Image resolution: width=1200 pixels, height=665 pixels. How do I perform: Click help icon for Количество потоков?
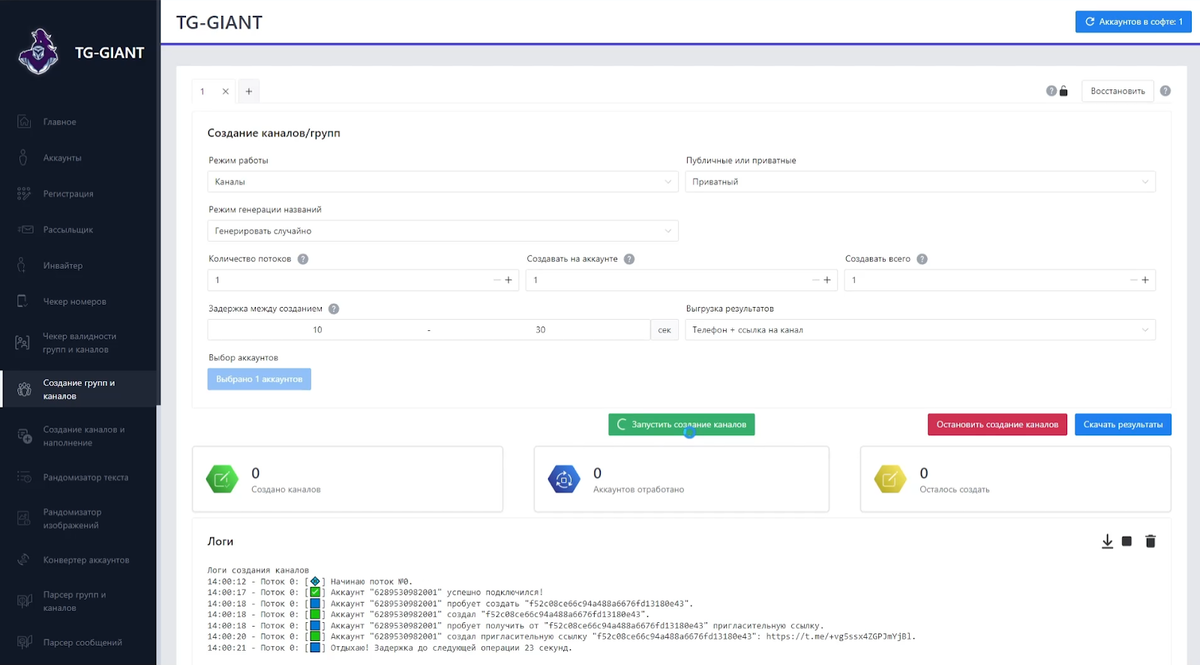tap(303, 259)
